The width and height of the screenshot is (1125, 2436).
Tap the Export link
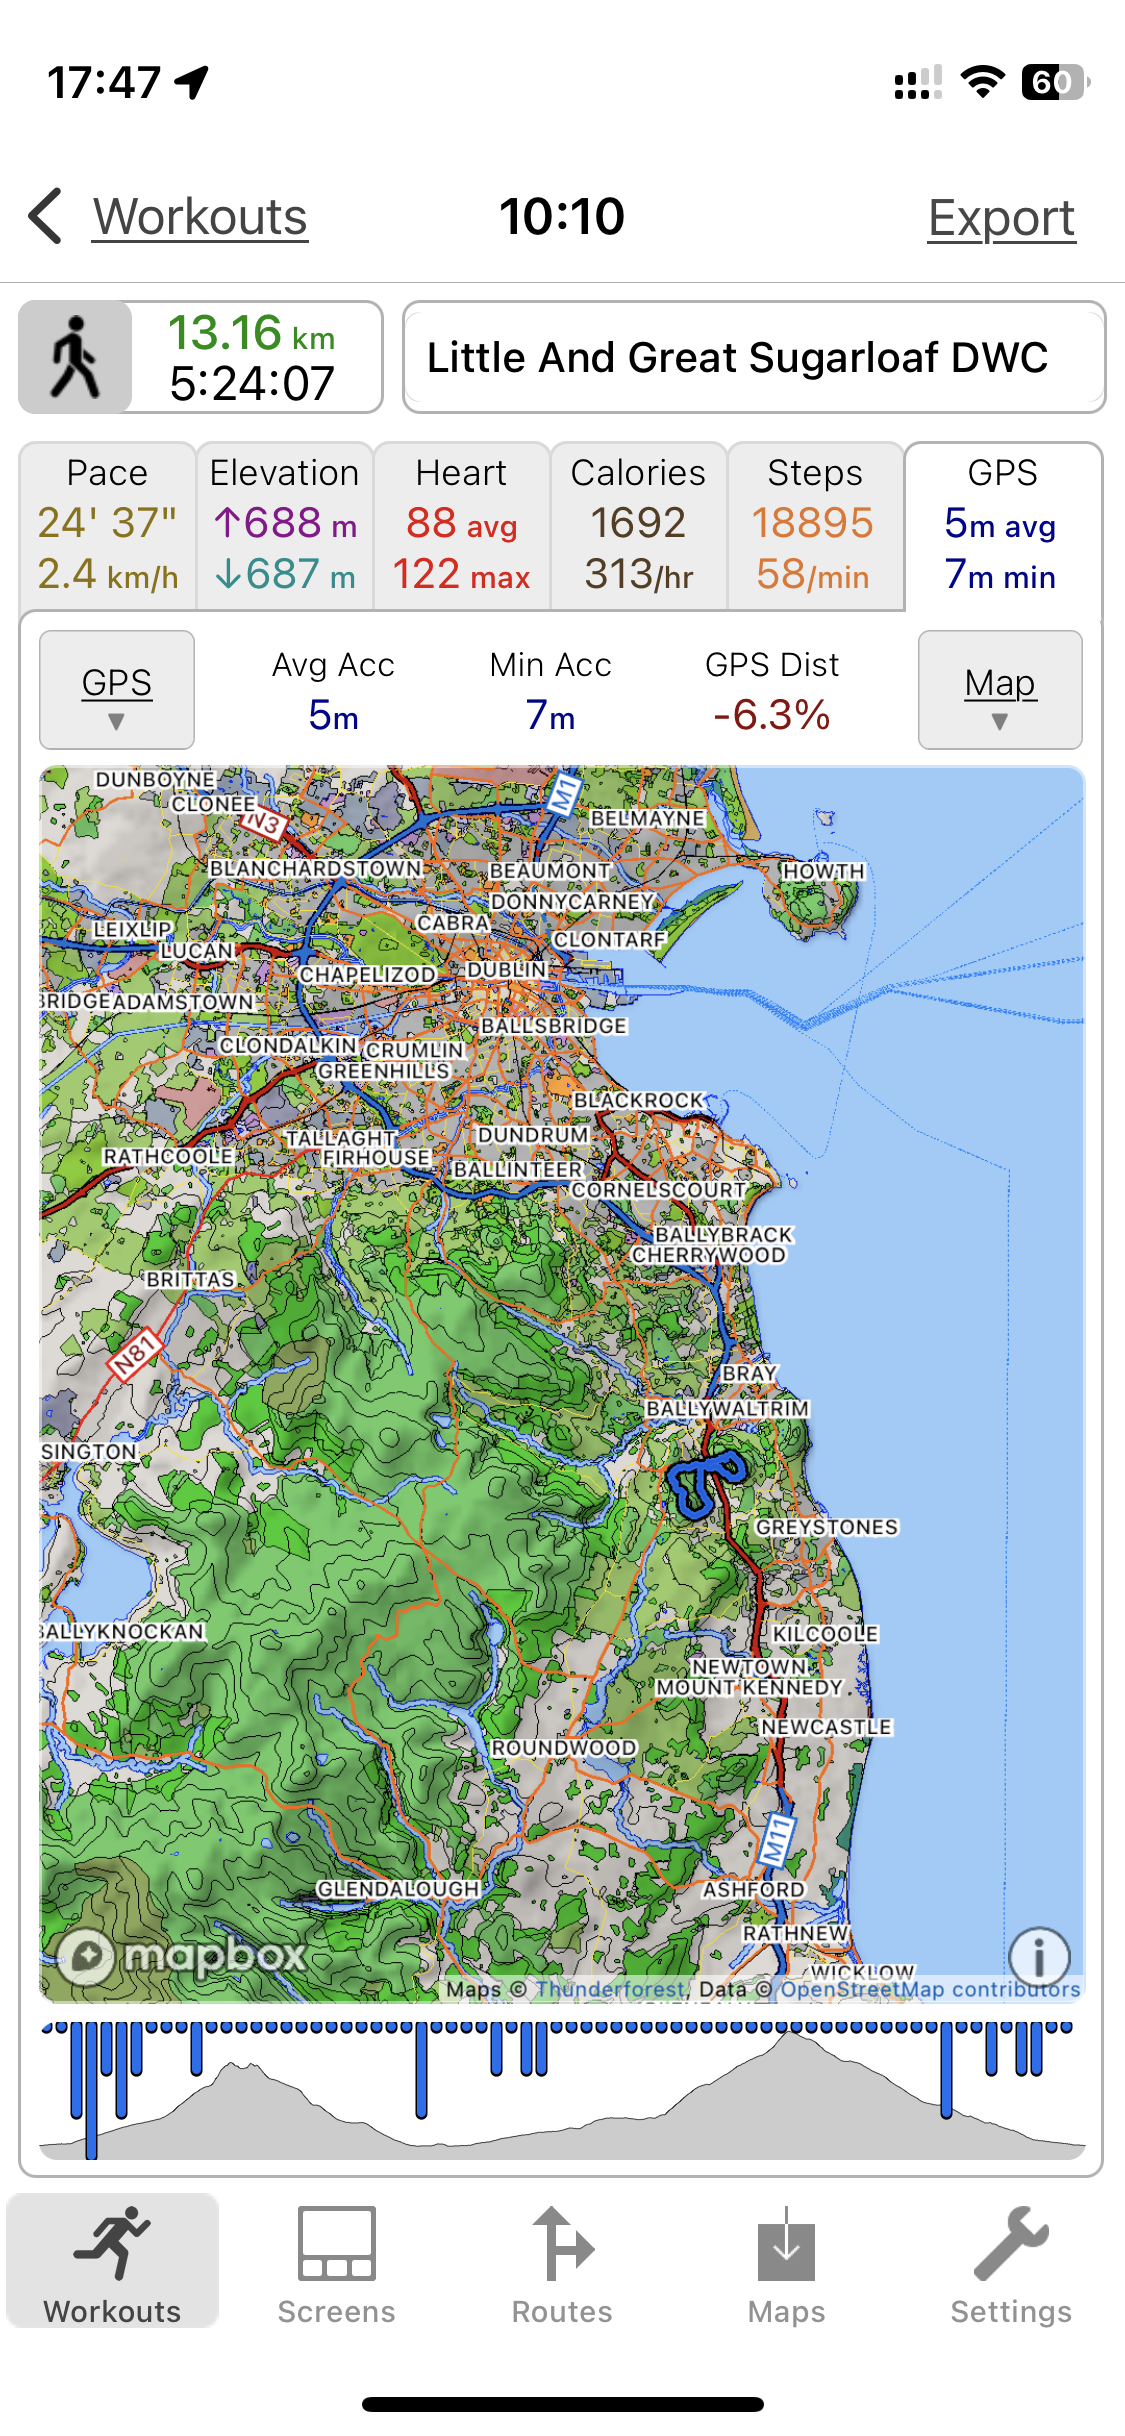[1001, 218]
